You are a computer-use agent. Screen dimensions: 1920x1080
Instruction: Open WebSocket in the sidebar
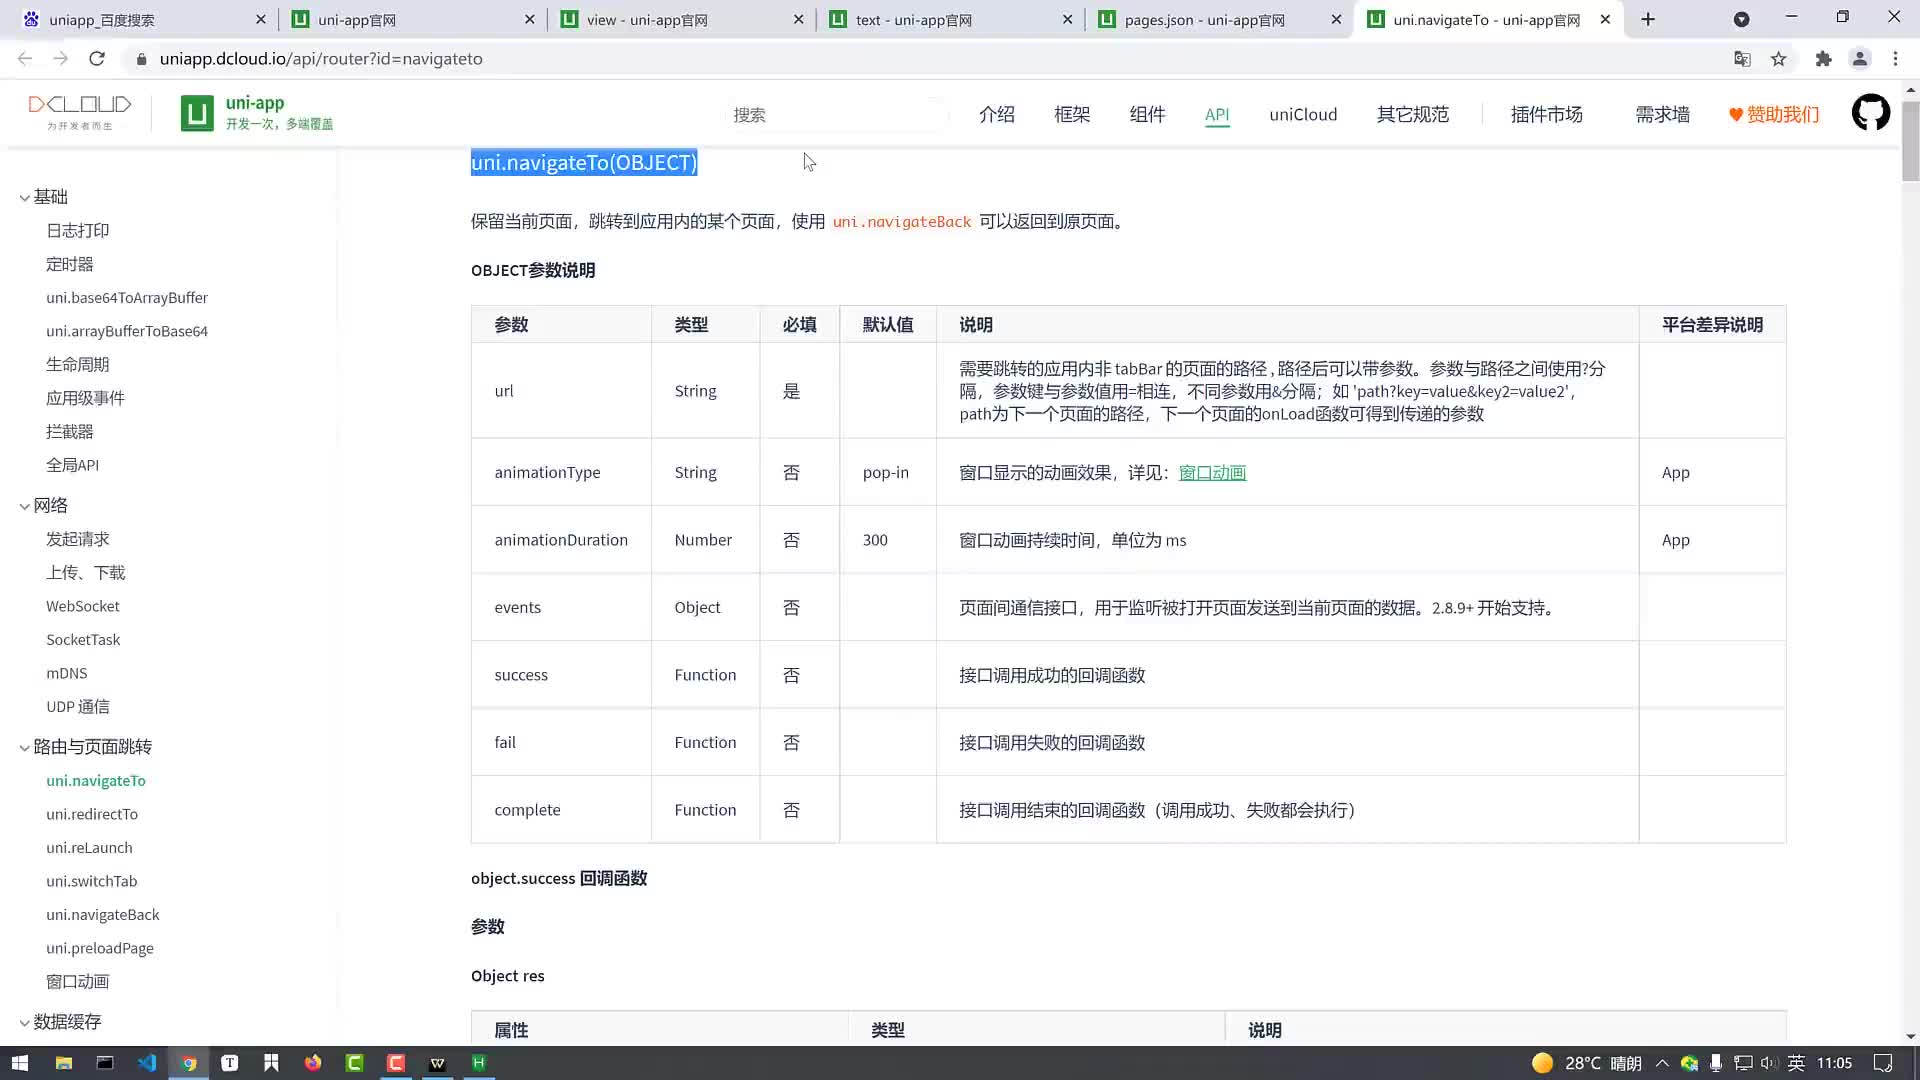click(x=82, y=606)
